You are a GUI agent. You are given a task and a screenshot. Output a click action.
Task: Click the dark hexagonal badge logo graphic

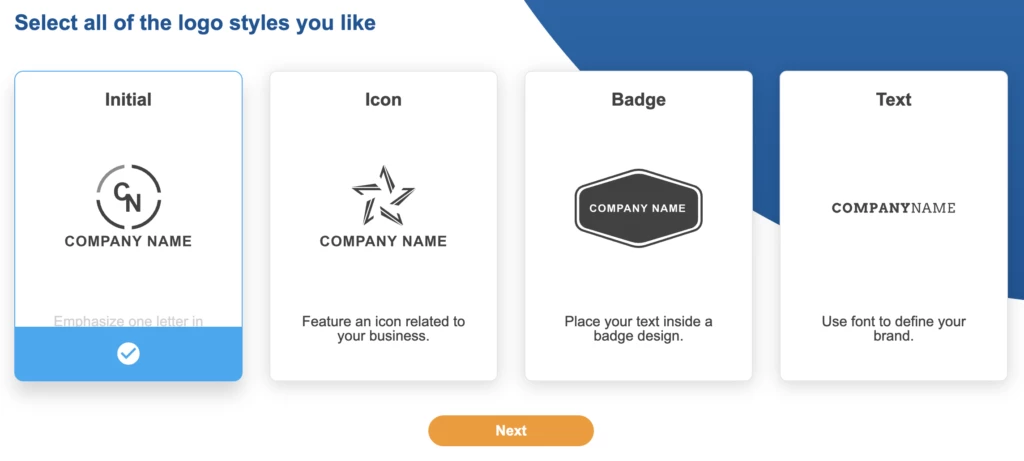pos(638,208)
